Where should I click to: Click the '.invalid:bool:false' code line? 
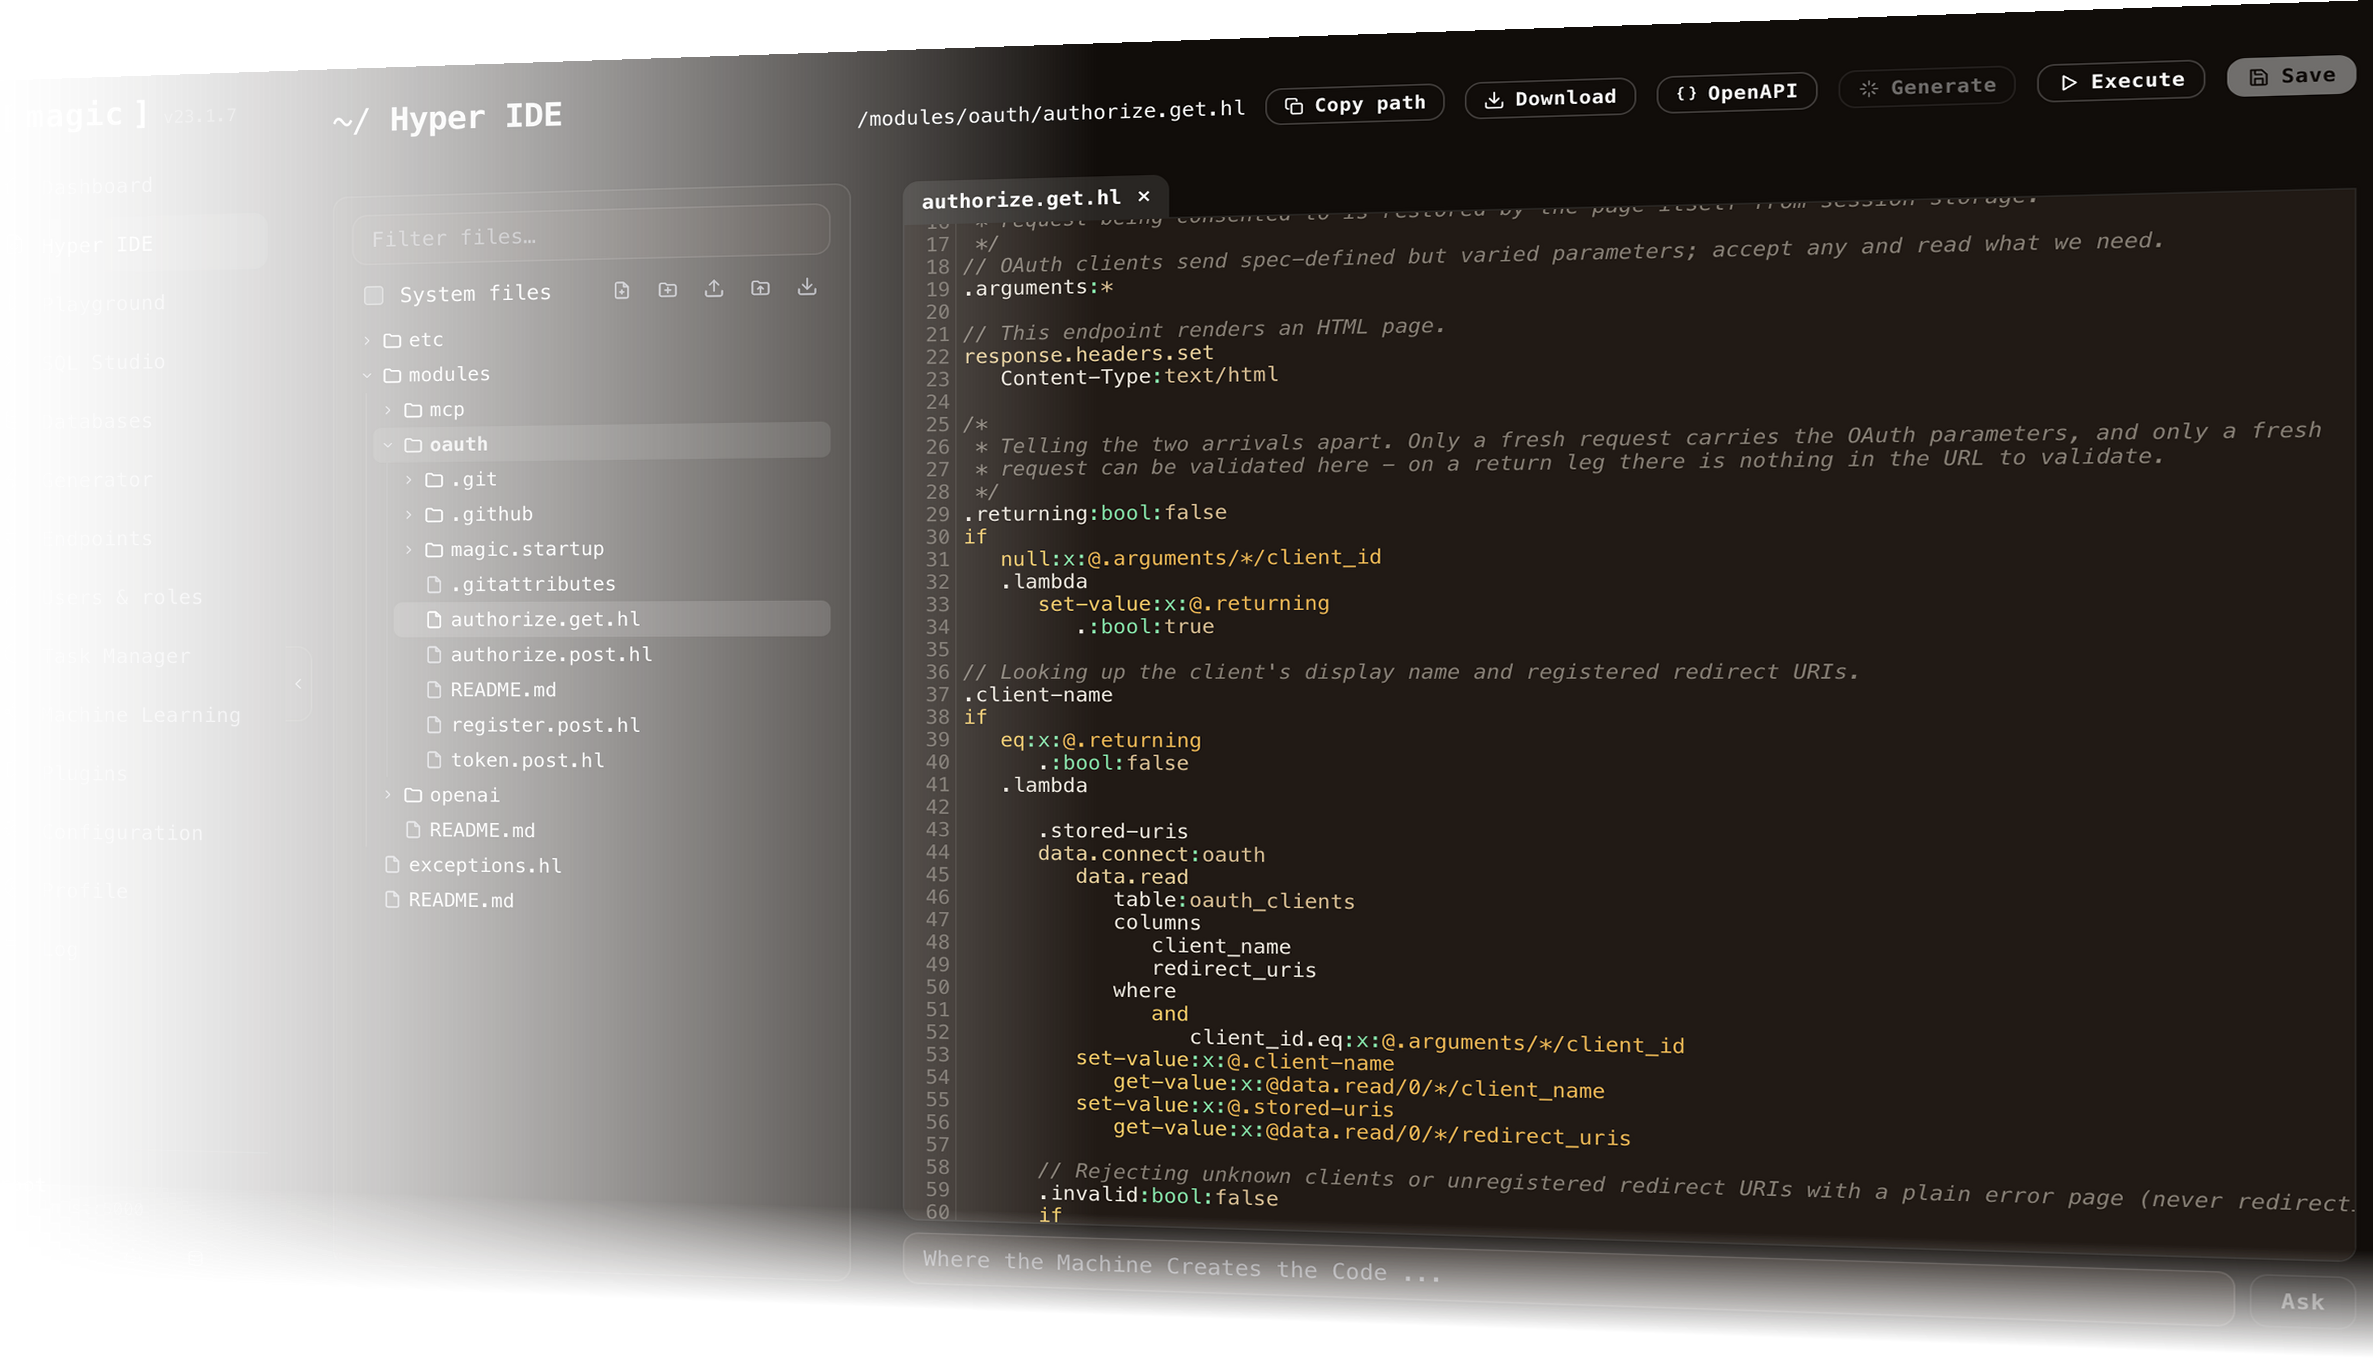(x=1157, y=1196)
